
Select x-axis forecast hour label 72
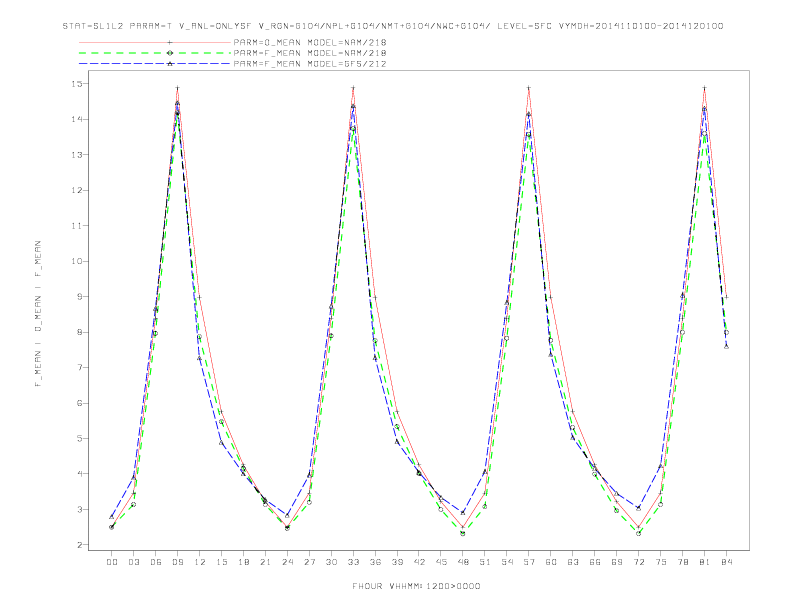(639, 562)
